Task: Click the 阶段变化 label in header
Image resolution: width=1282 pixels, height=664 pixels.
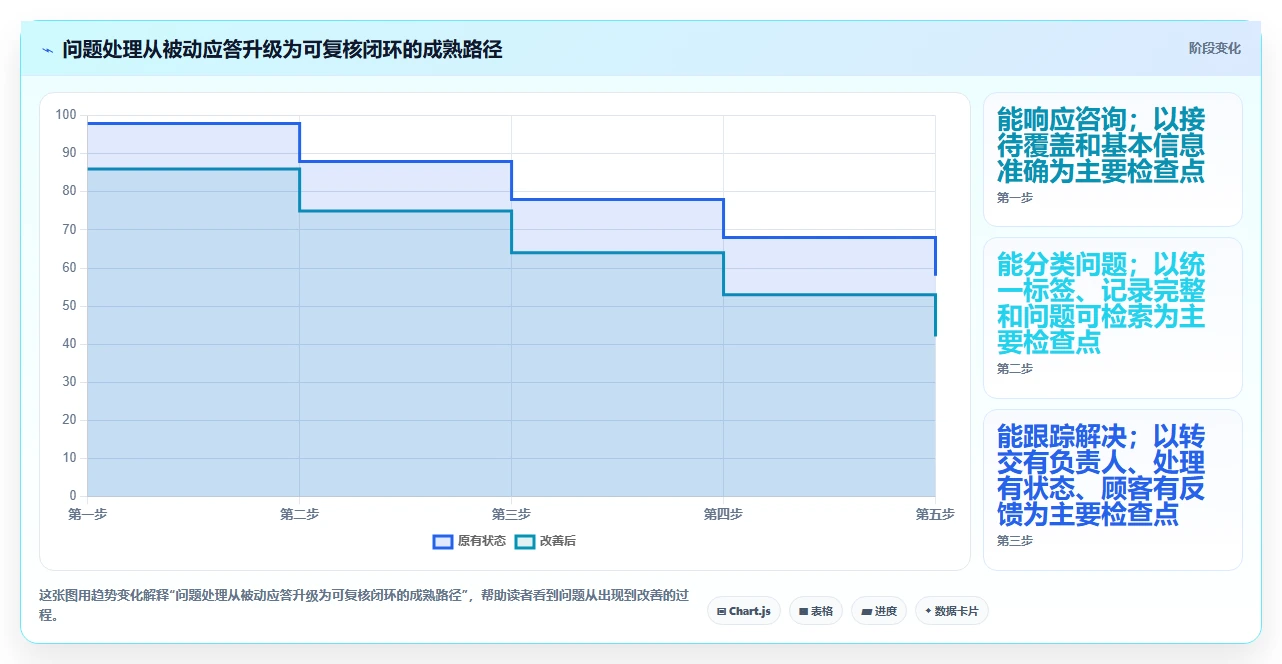Action: tap(1214, 48)
